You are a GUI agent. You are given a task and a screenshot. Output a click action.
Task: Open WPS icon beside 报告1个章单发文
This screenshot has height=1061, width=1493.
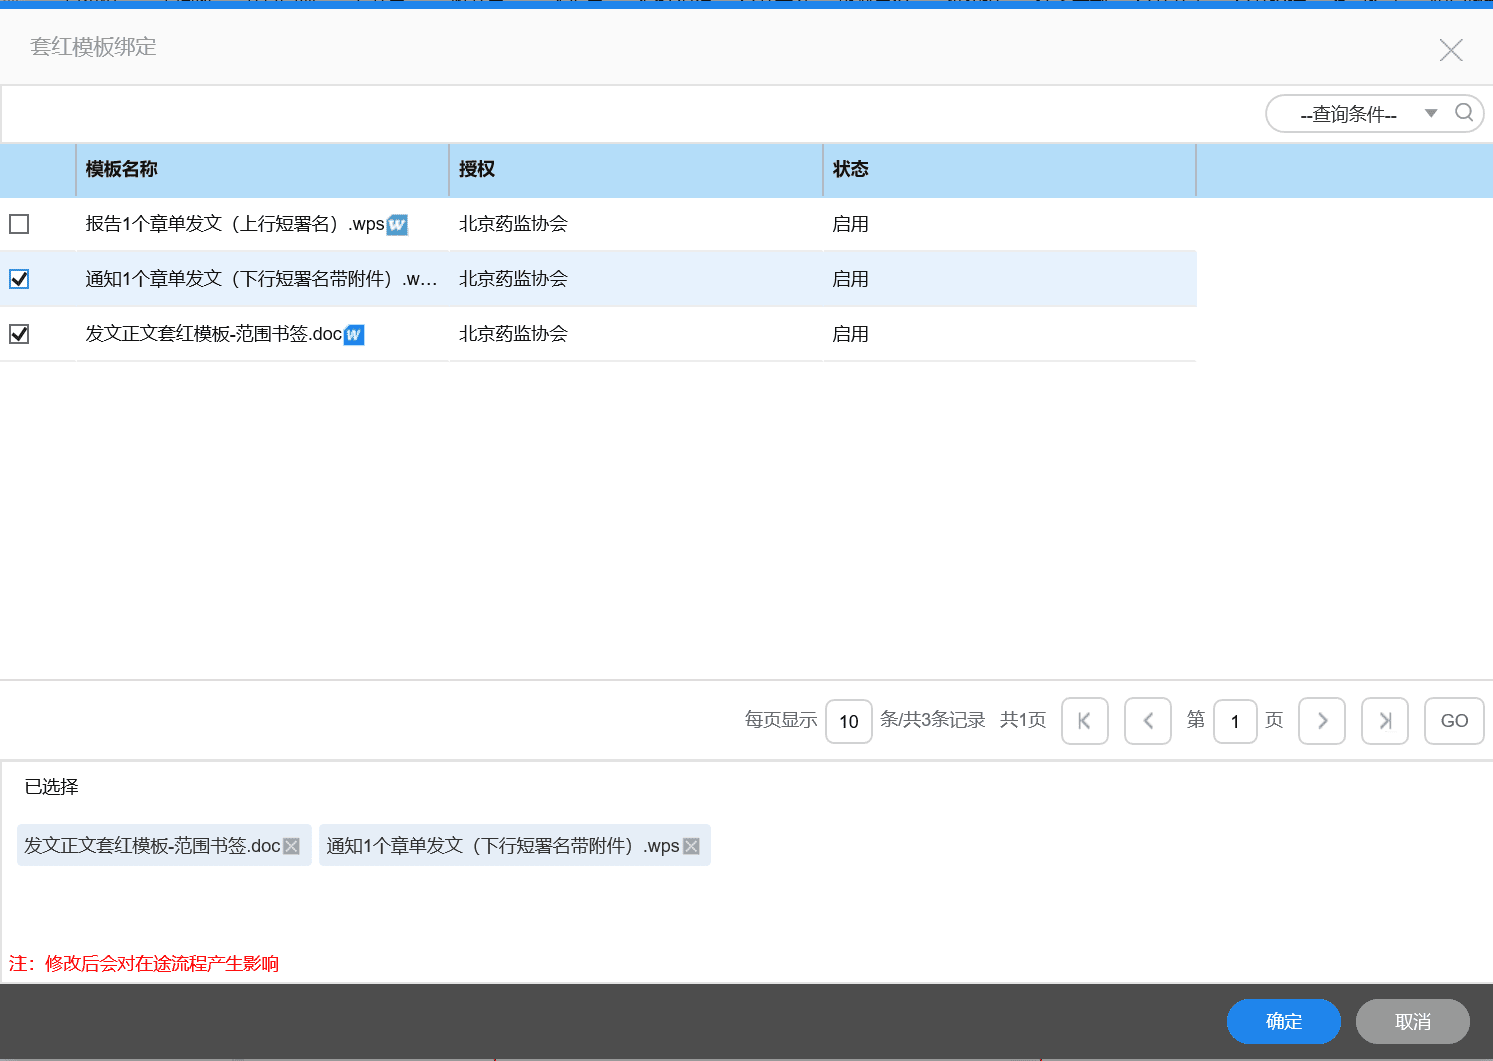[x=397, y=225]
